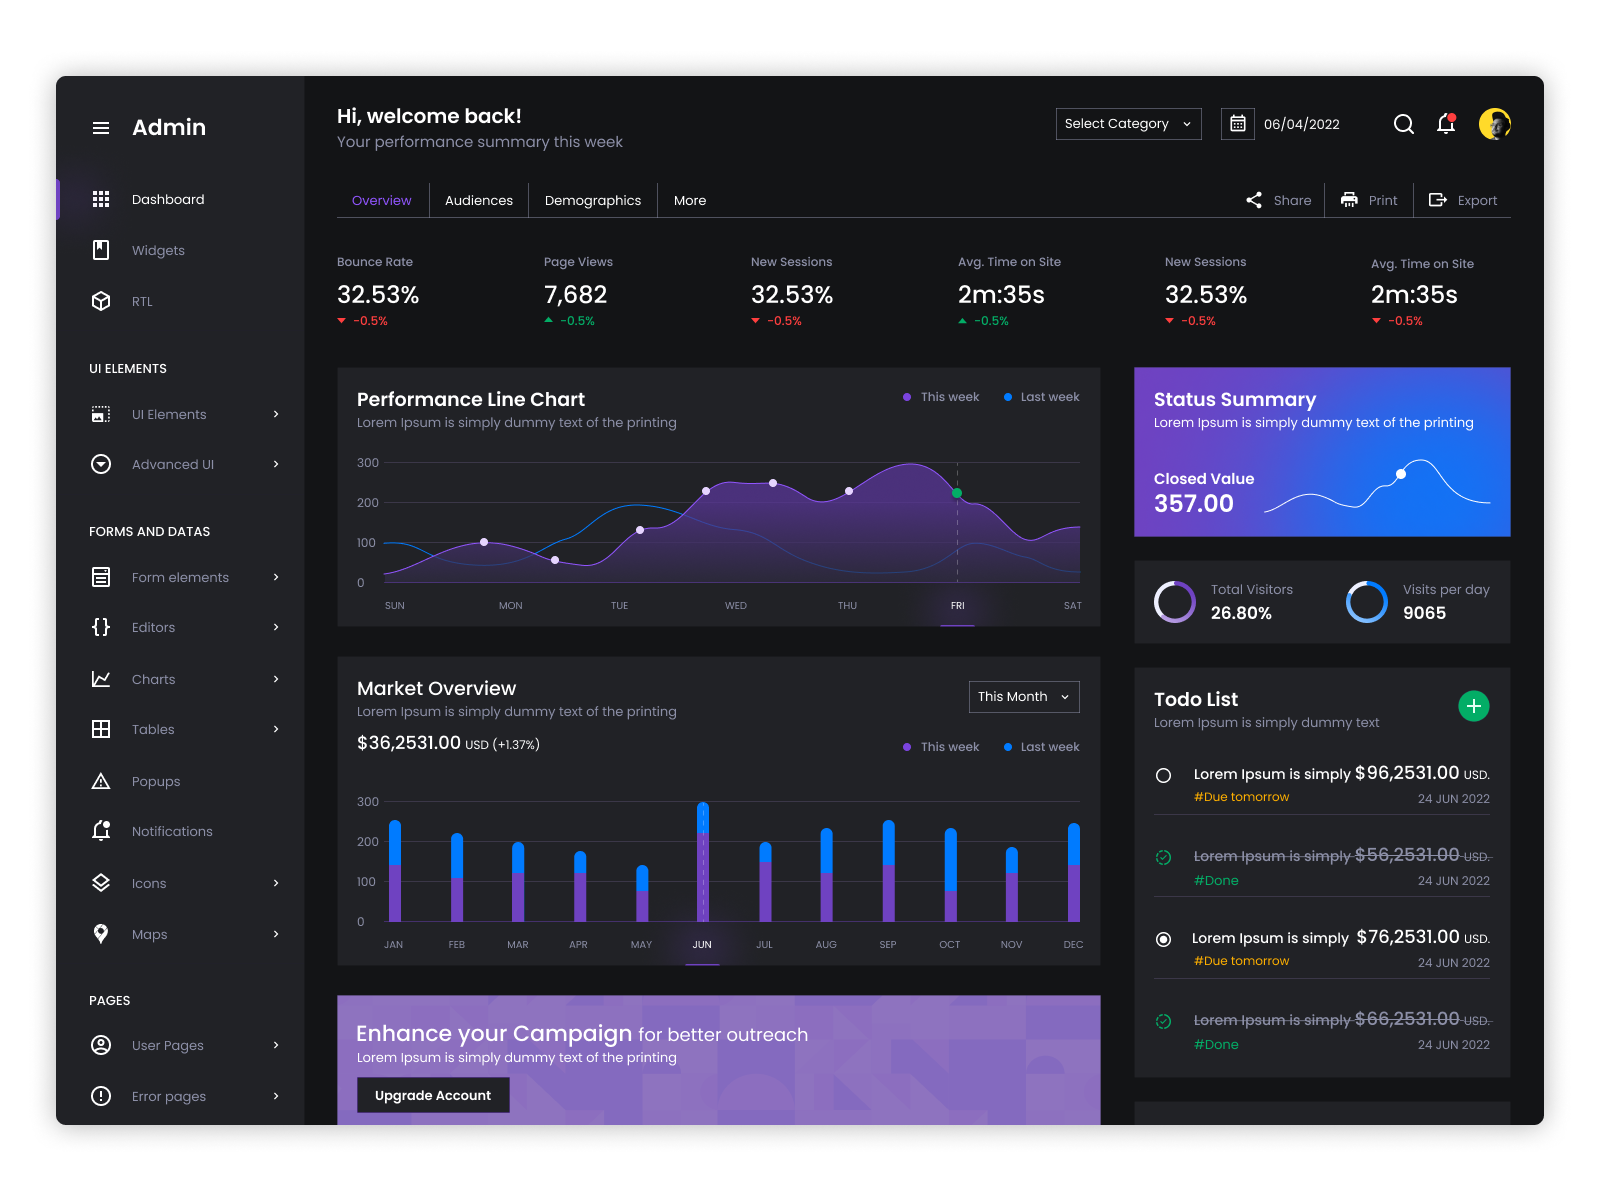Click the Upgrade Account button
Image resolution: width=1600 pixels, height=1200 pixels.
tap(432, 1095)
